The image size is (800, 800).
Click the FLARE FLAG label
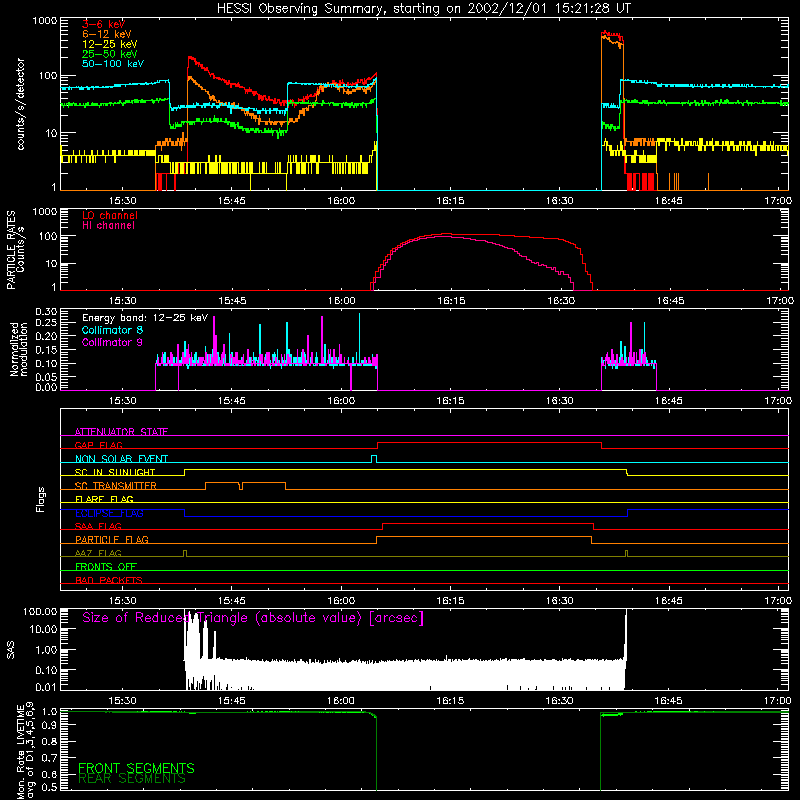(x=104, y=499)
